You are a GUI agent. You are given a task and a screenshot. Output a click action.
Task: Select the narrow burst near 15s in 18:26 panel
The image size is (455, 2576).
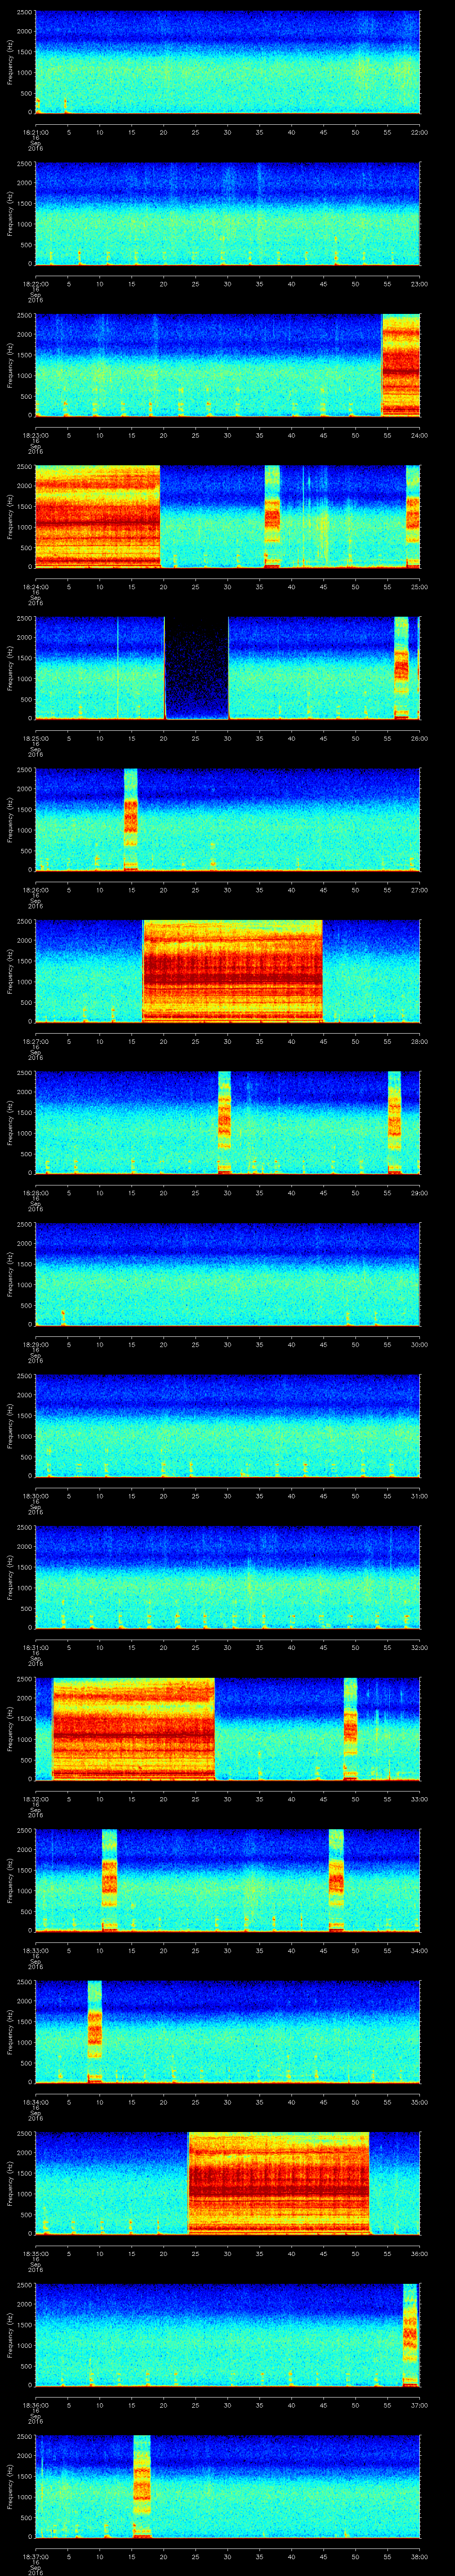(130, 818)
